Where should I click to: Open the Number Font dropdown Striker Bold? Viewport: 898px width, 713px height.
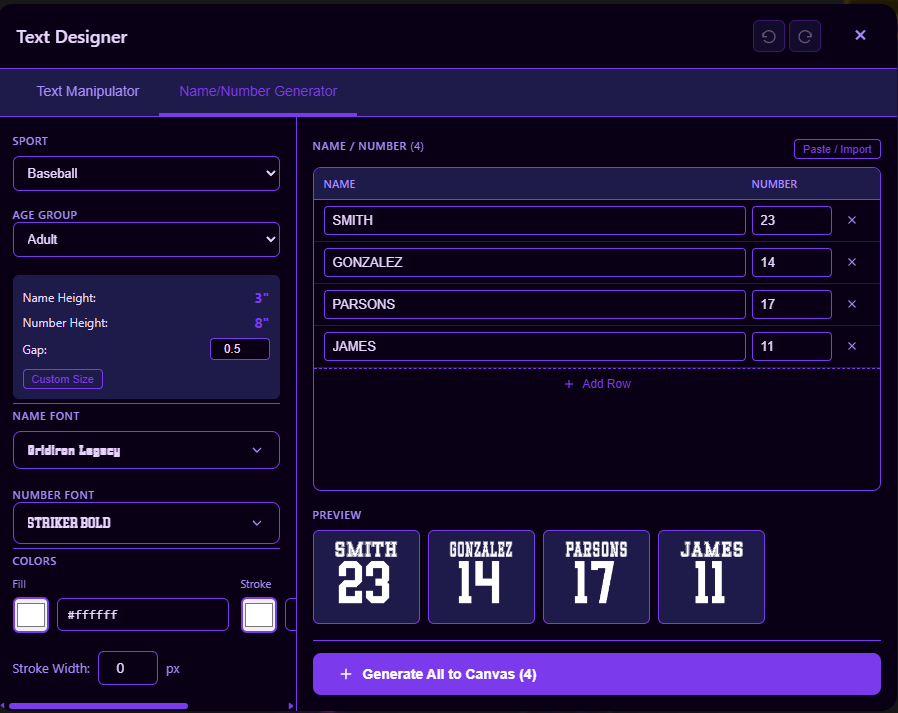(x=146, y=523)
